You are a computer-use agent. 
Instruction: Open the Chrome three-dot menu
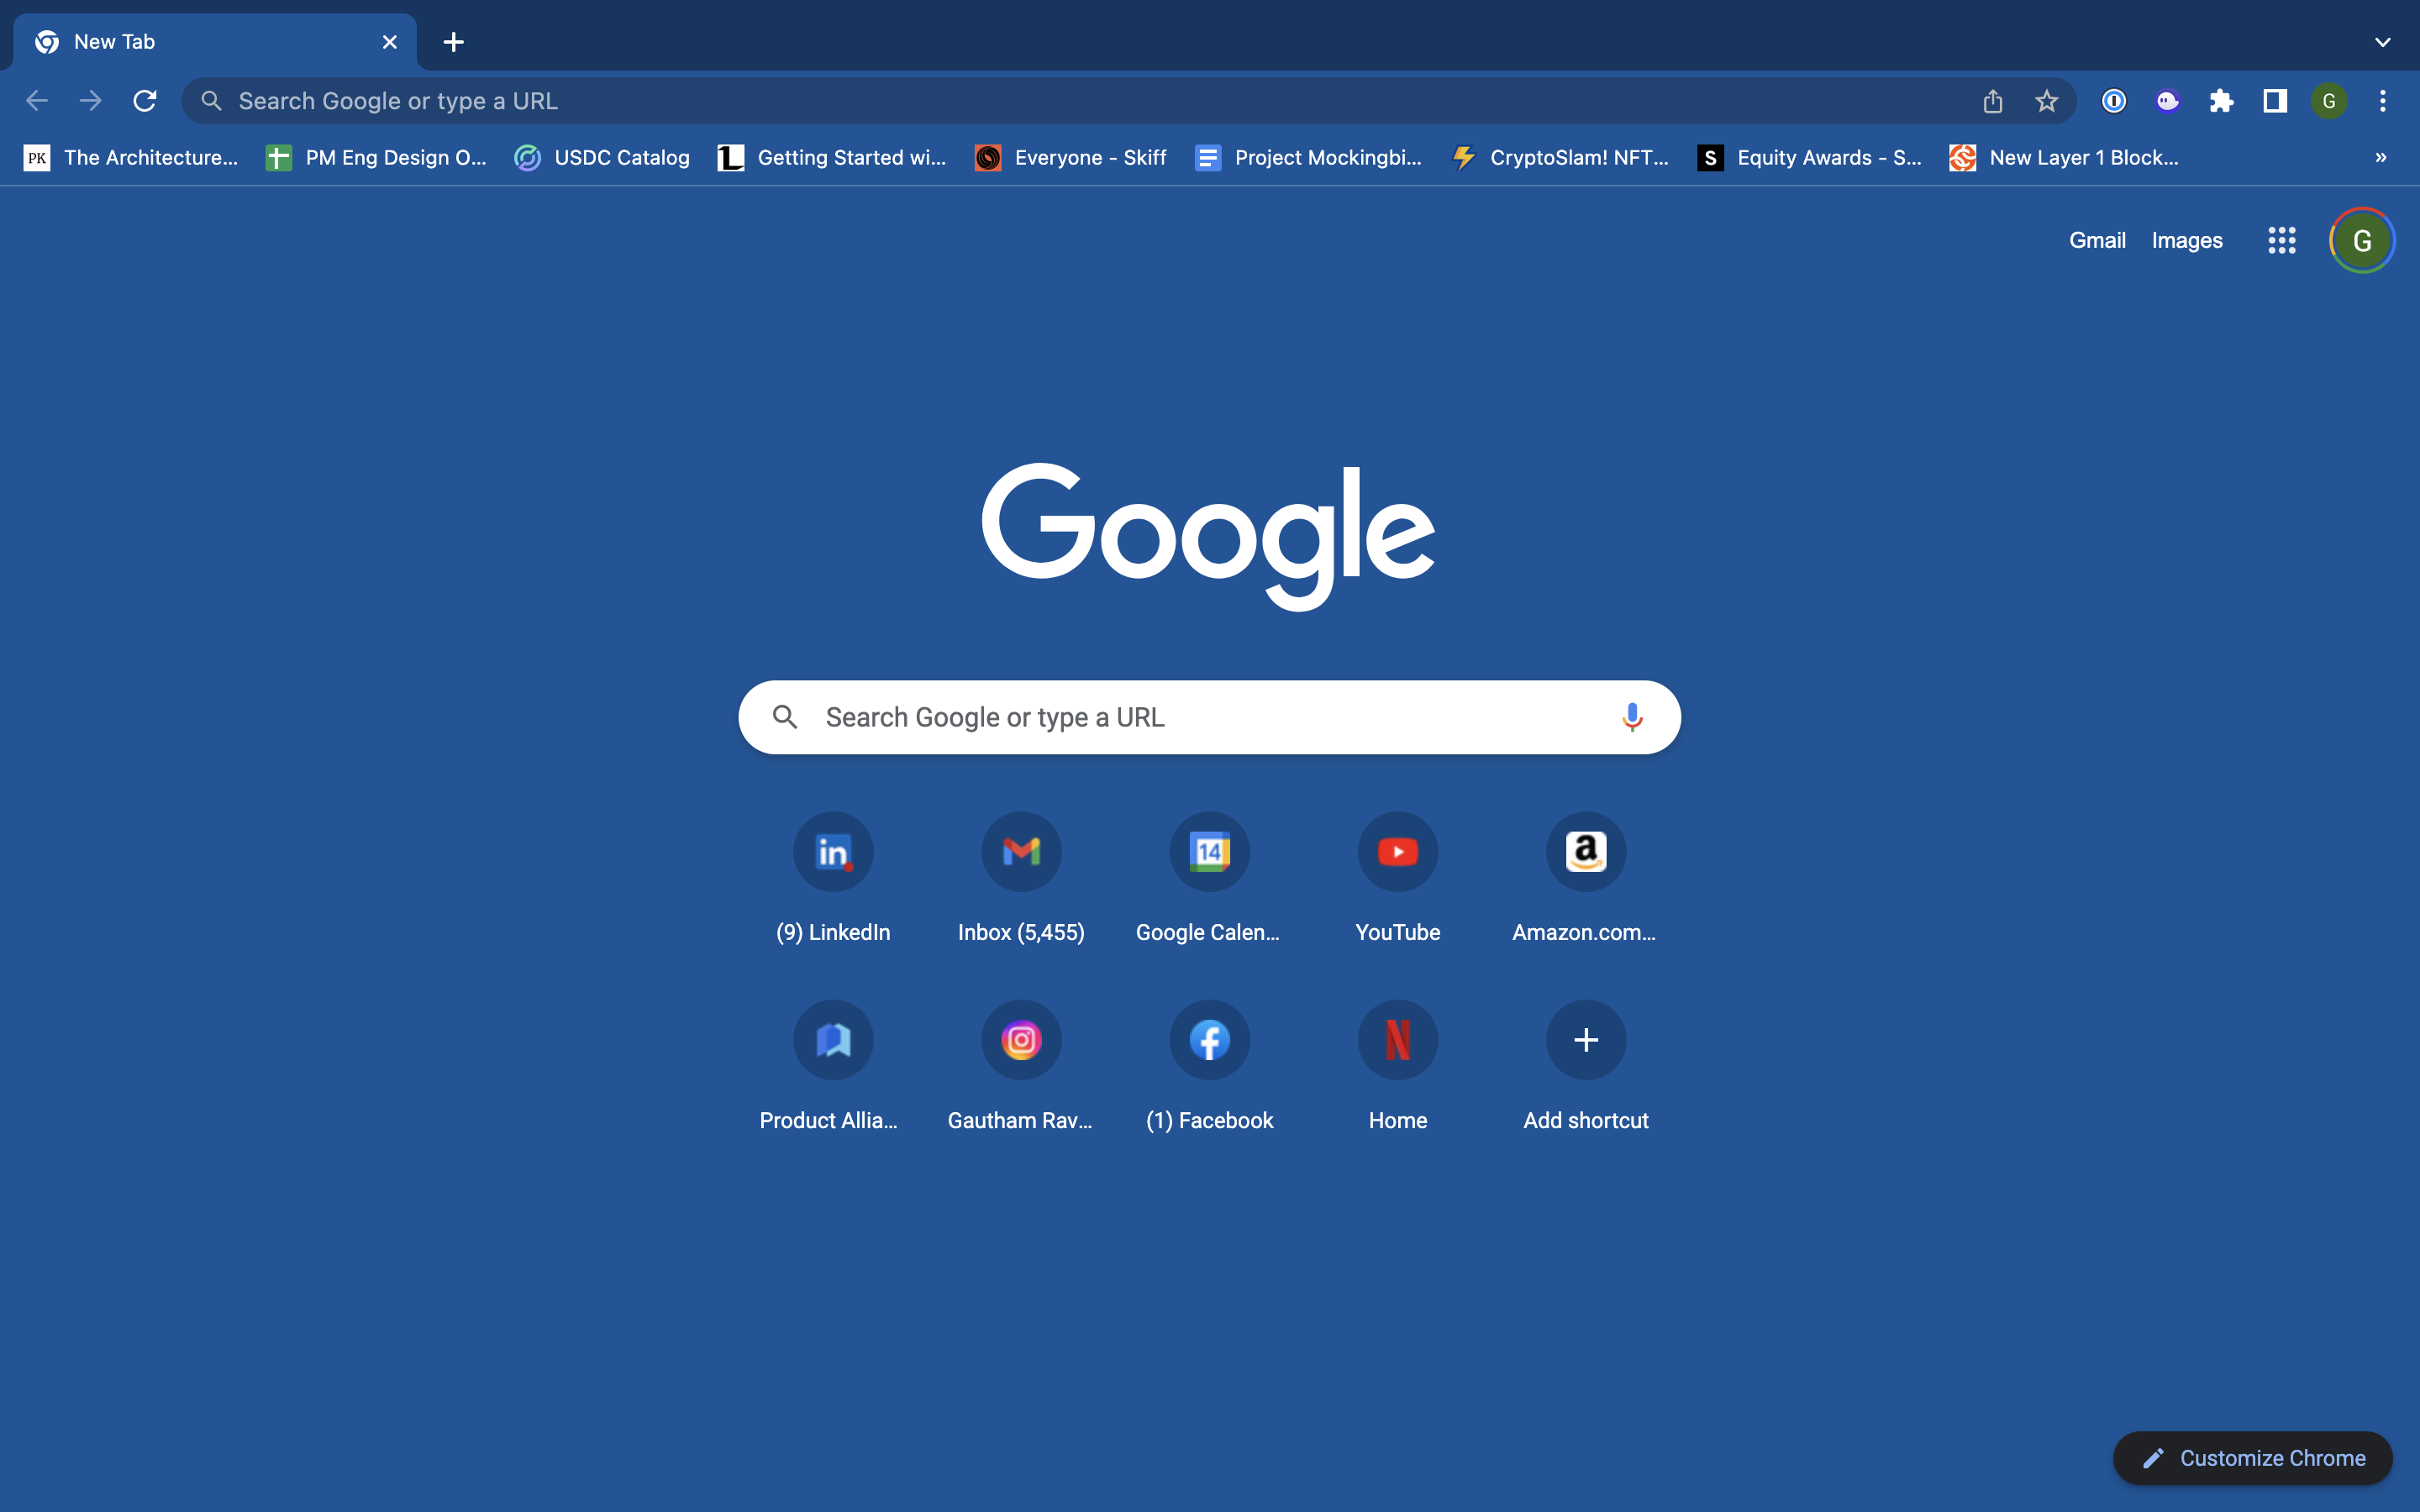click(2382, 101)
